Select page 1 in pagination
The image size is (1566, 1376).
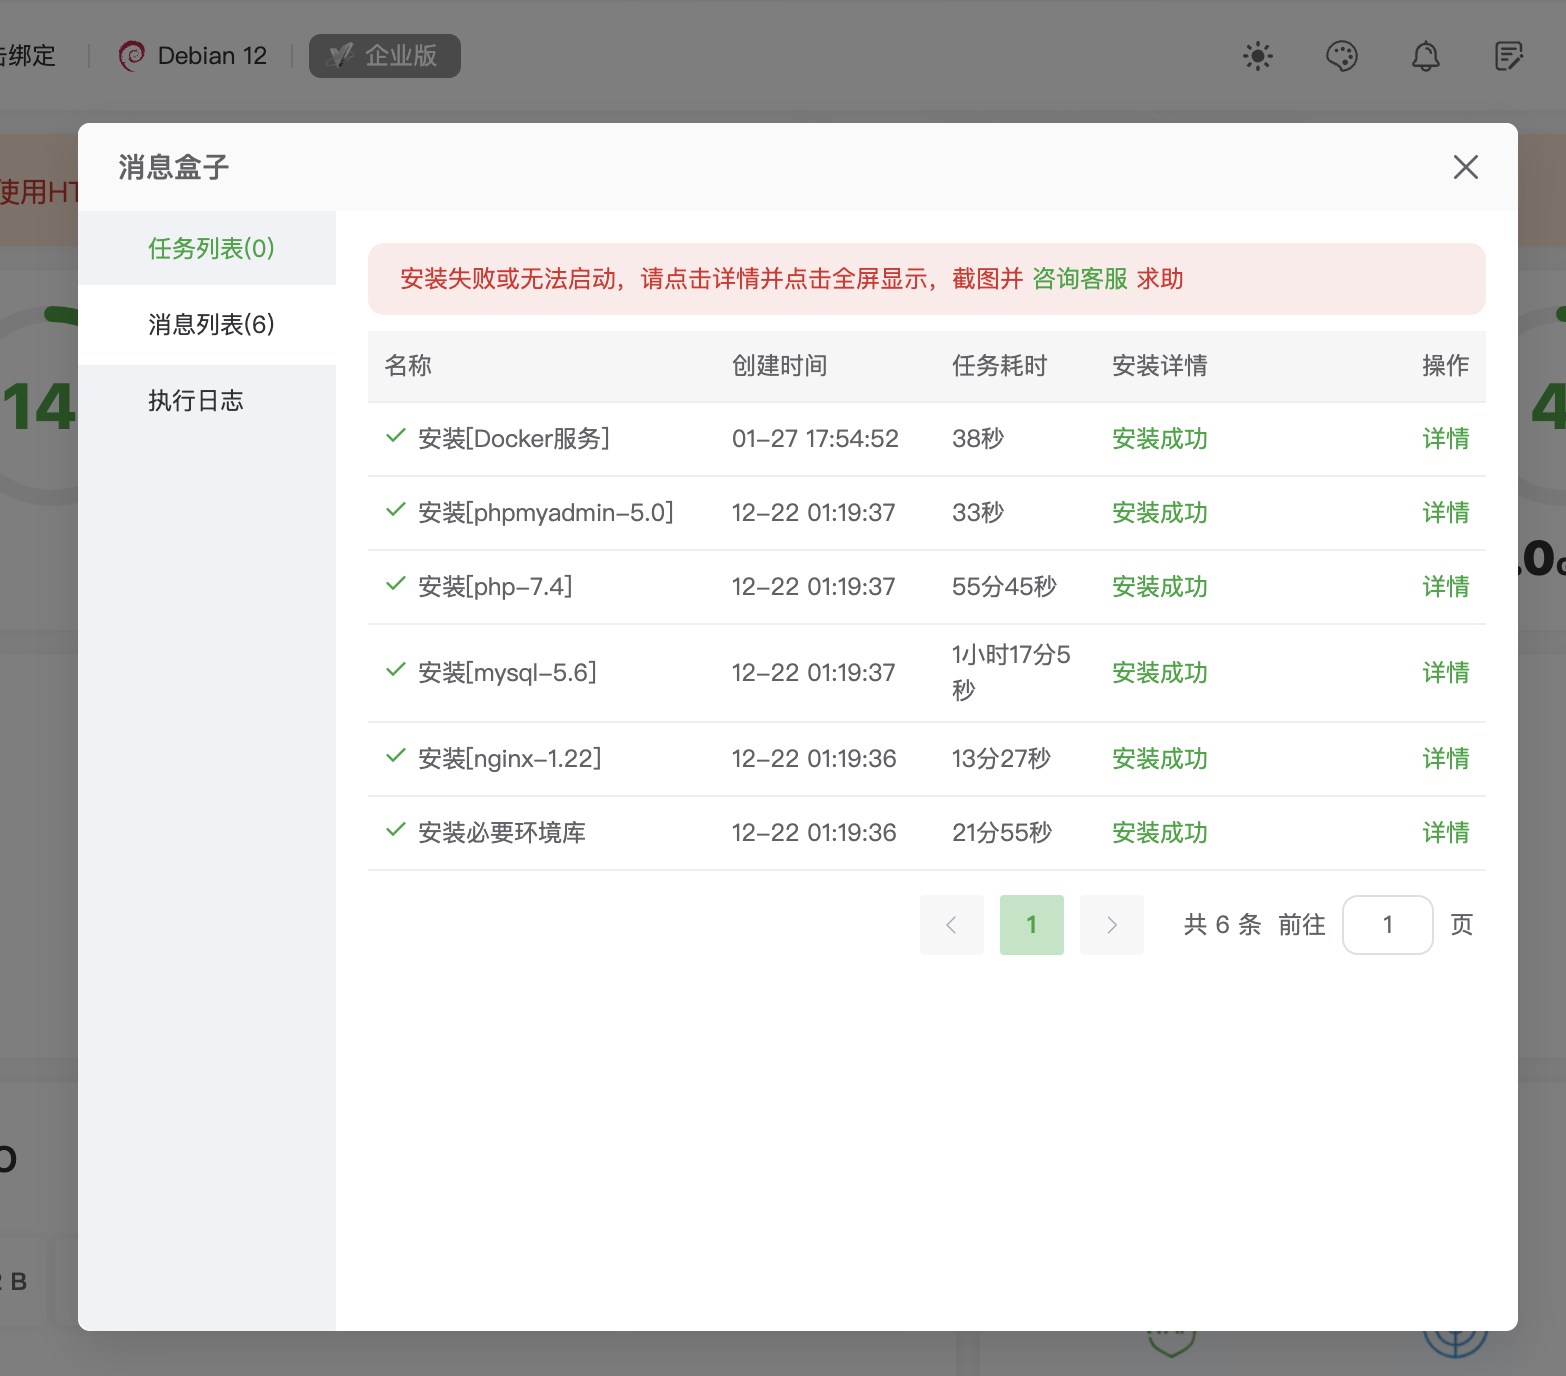click(x=1032, y=925)
